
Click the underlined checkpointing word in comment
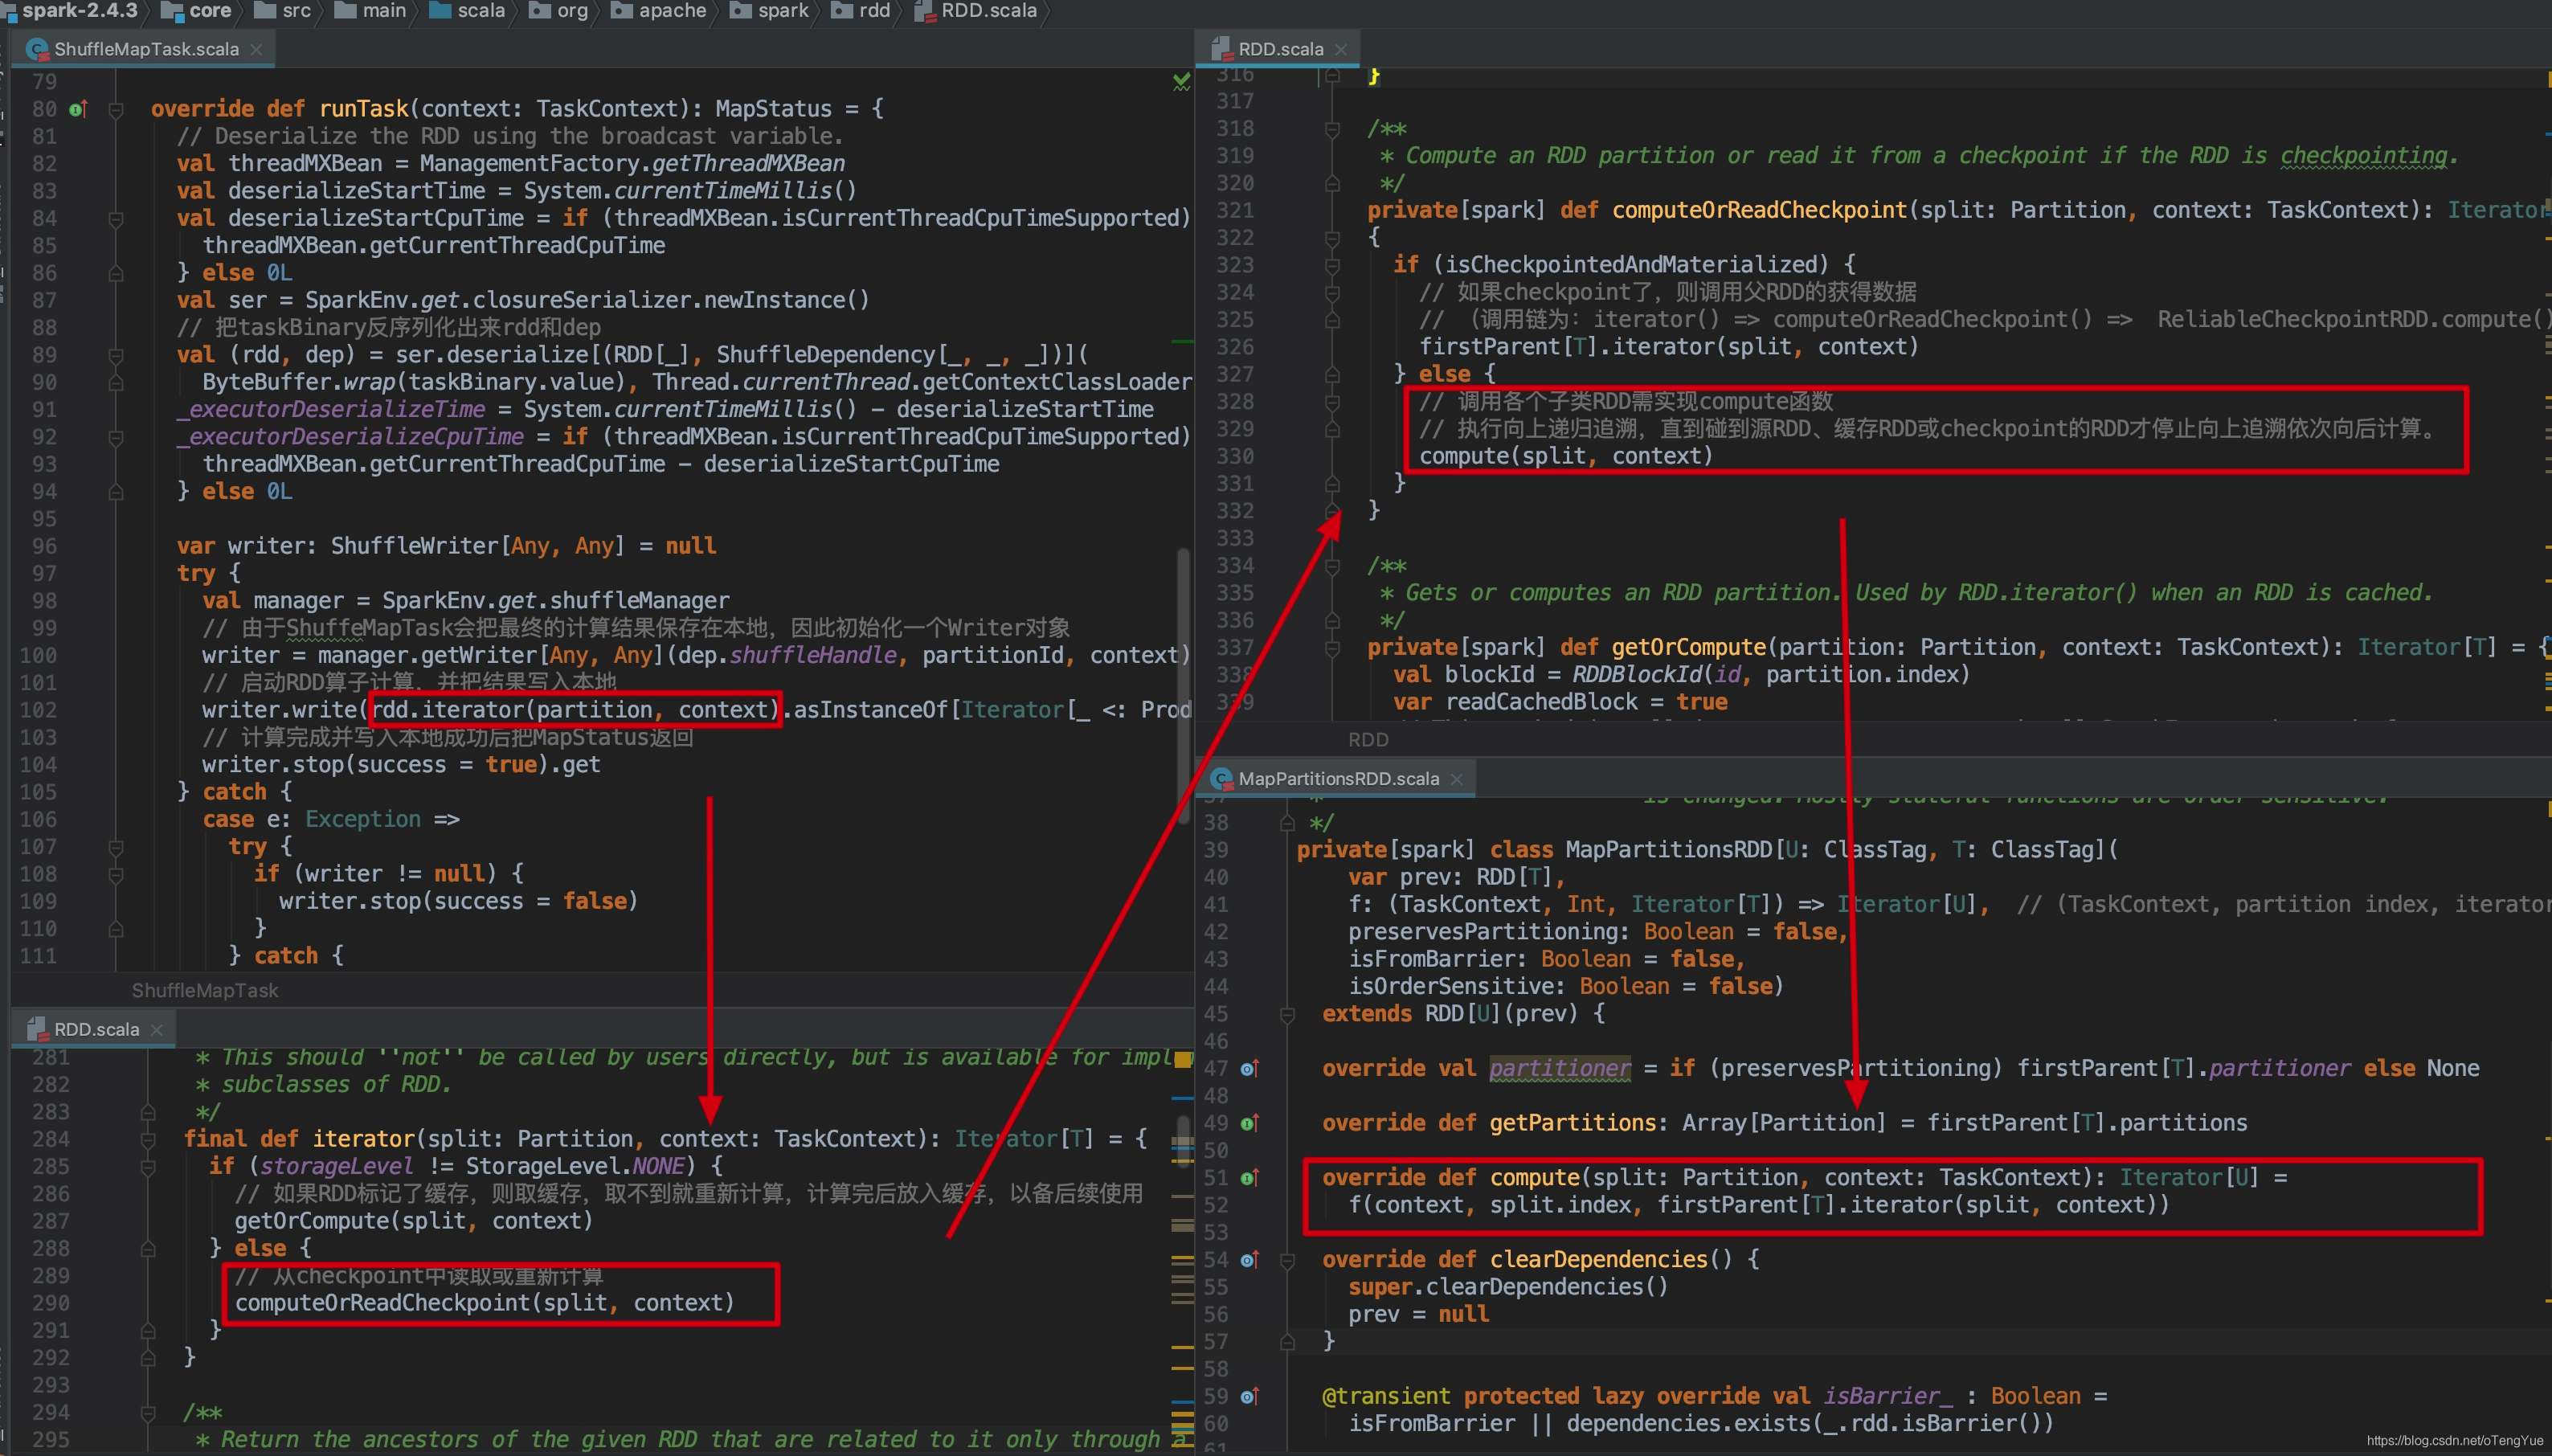(x=2363, y=156)
